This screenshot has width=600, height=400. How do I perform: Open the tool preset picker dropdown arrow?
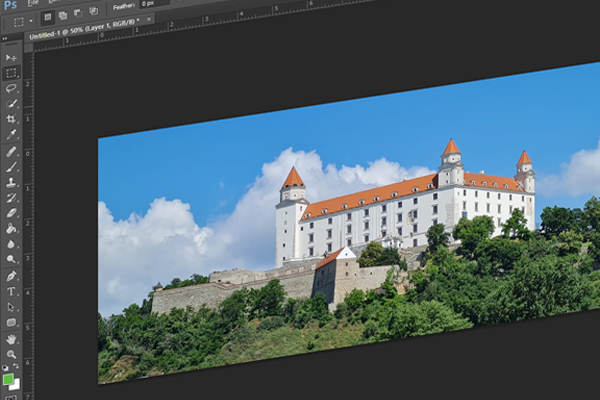31,21
